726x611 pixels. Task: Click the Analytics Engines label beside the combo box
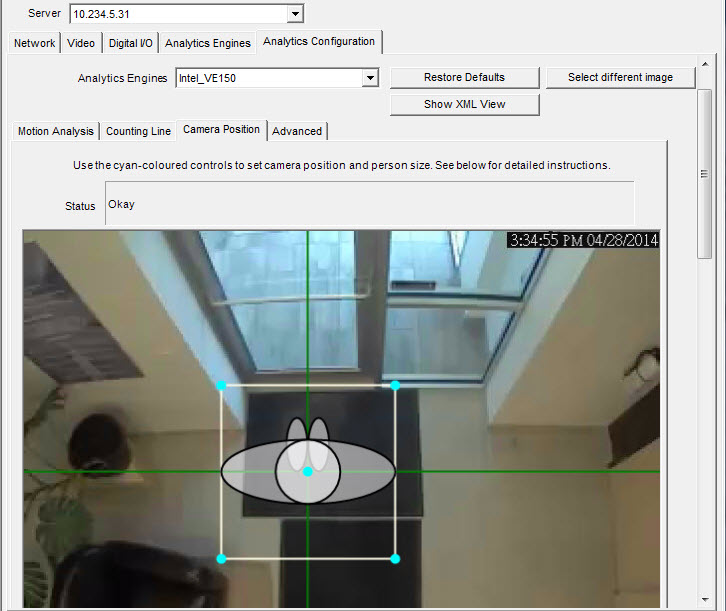(122, 78)
